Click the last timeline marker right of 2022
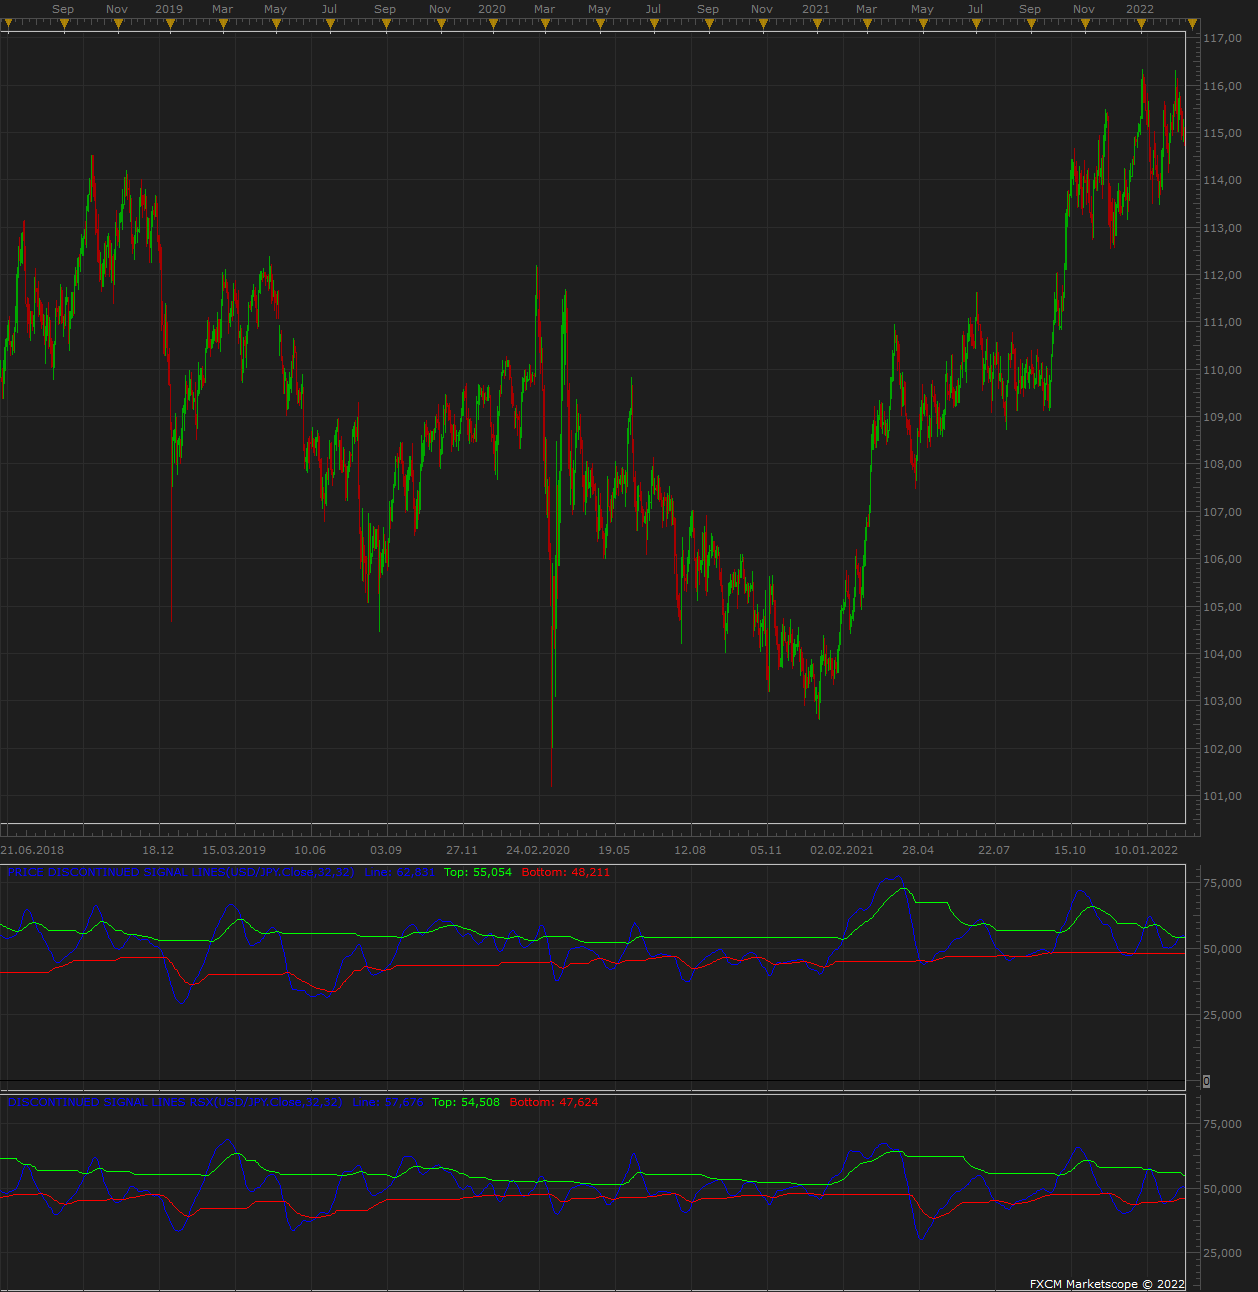1258x1292 pixels. pyautogui.click(x=1193, y=24)
